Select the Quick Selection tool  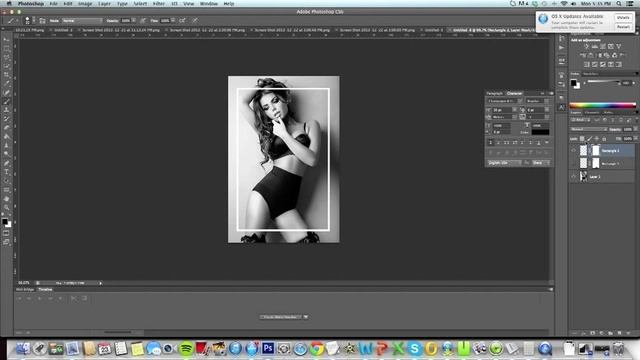(x=7, y=66)
